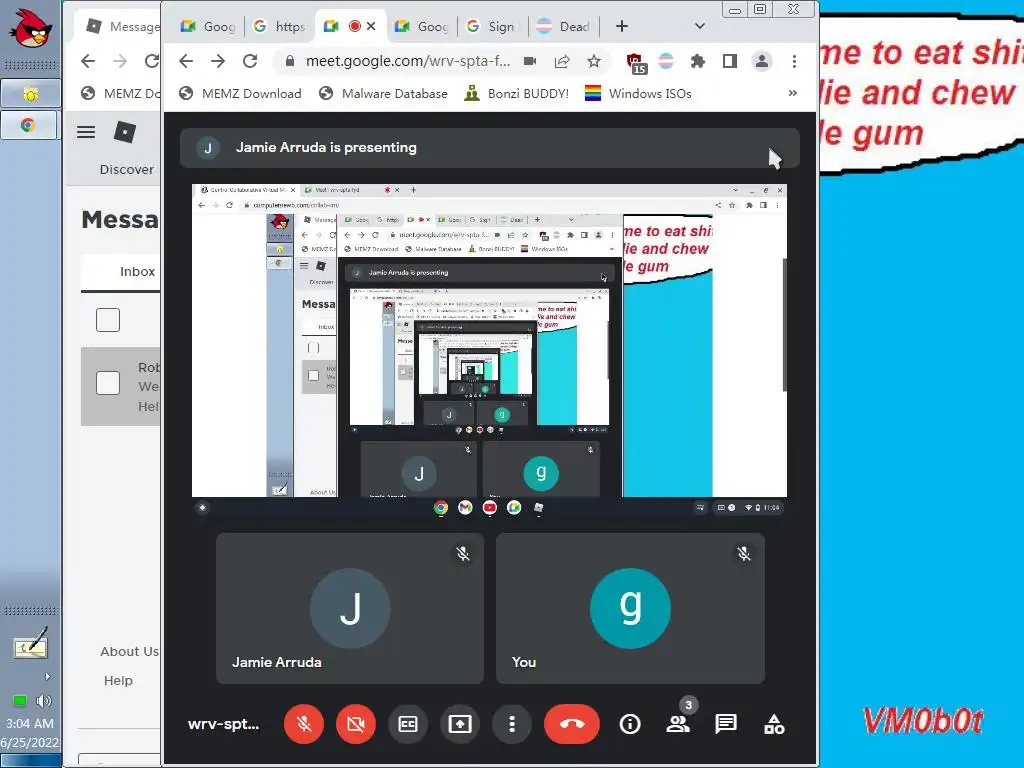The image size is (1024, 768).
Task: Show everyone participants panel
Action: pos(678,724)
